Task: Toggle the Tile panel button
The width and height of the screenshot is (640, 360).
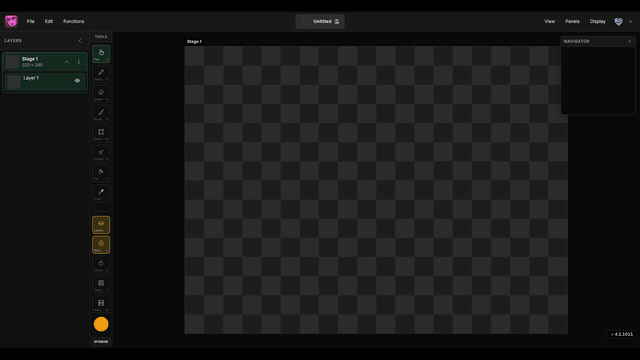Action: click(x=101, y=285)
